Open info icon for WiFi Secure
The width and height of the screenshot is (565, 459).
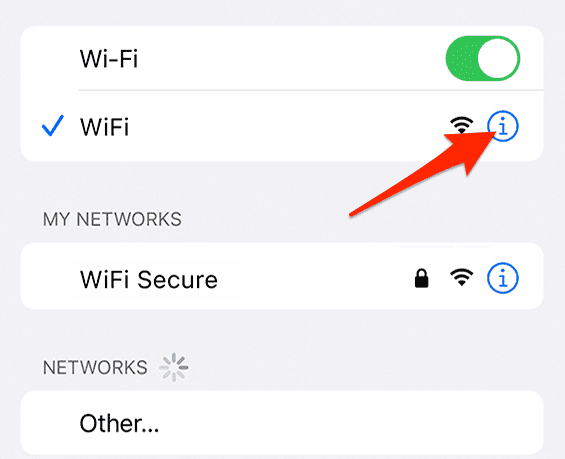[x=503, y=278]
